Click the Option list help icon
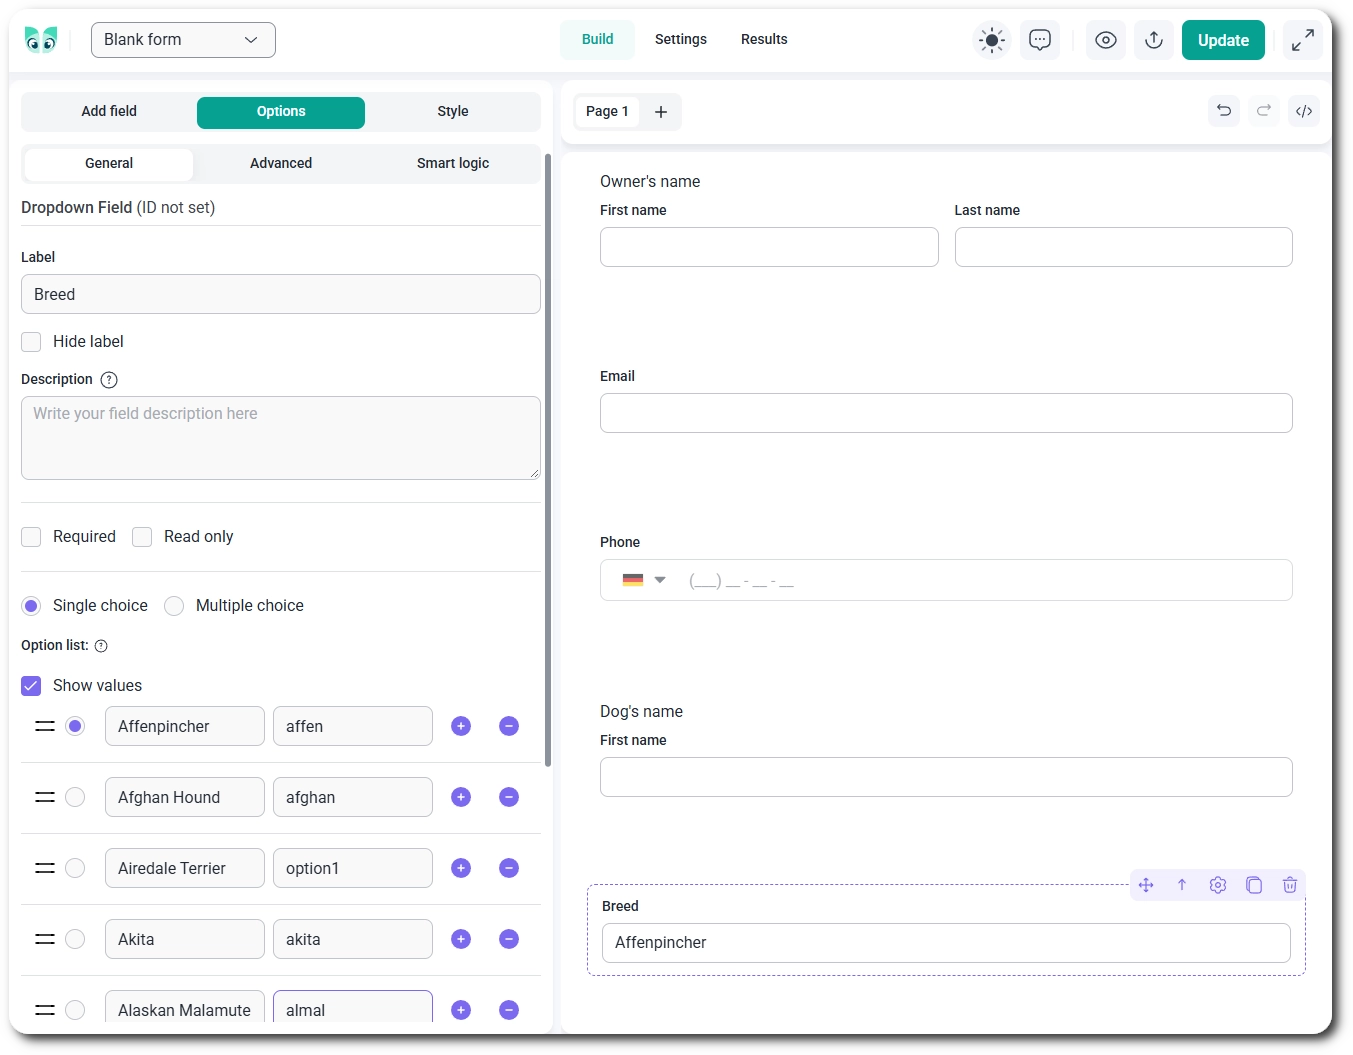1353x1055 pixels. 101,646
